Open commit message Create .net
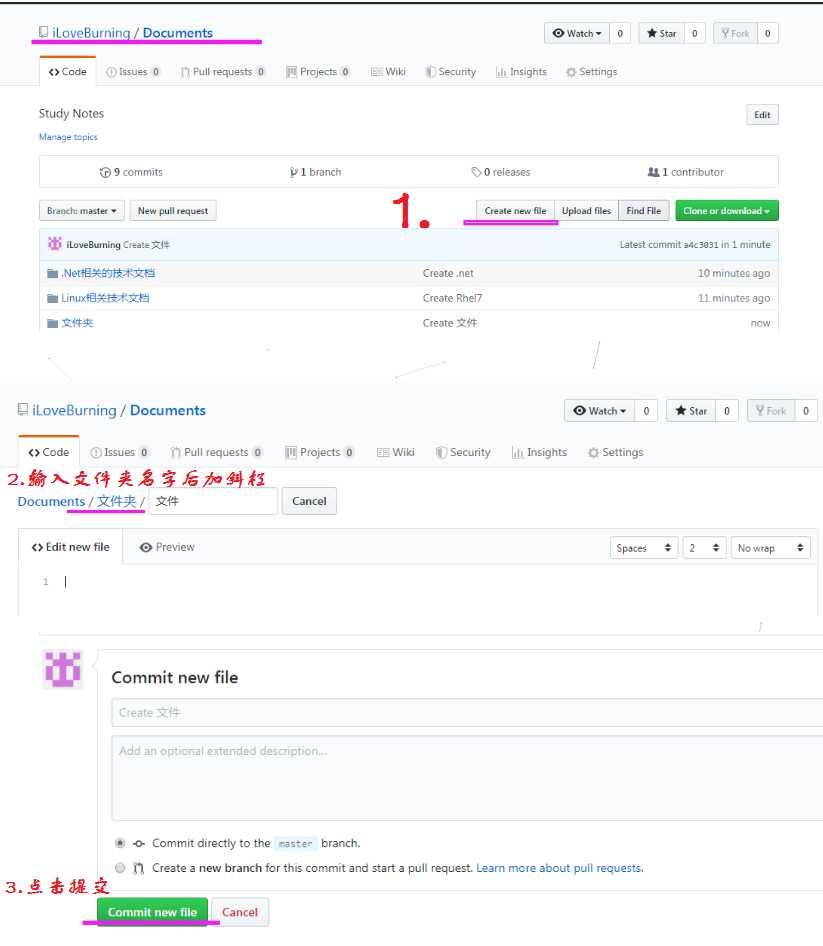 tap(448, 273)
